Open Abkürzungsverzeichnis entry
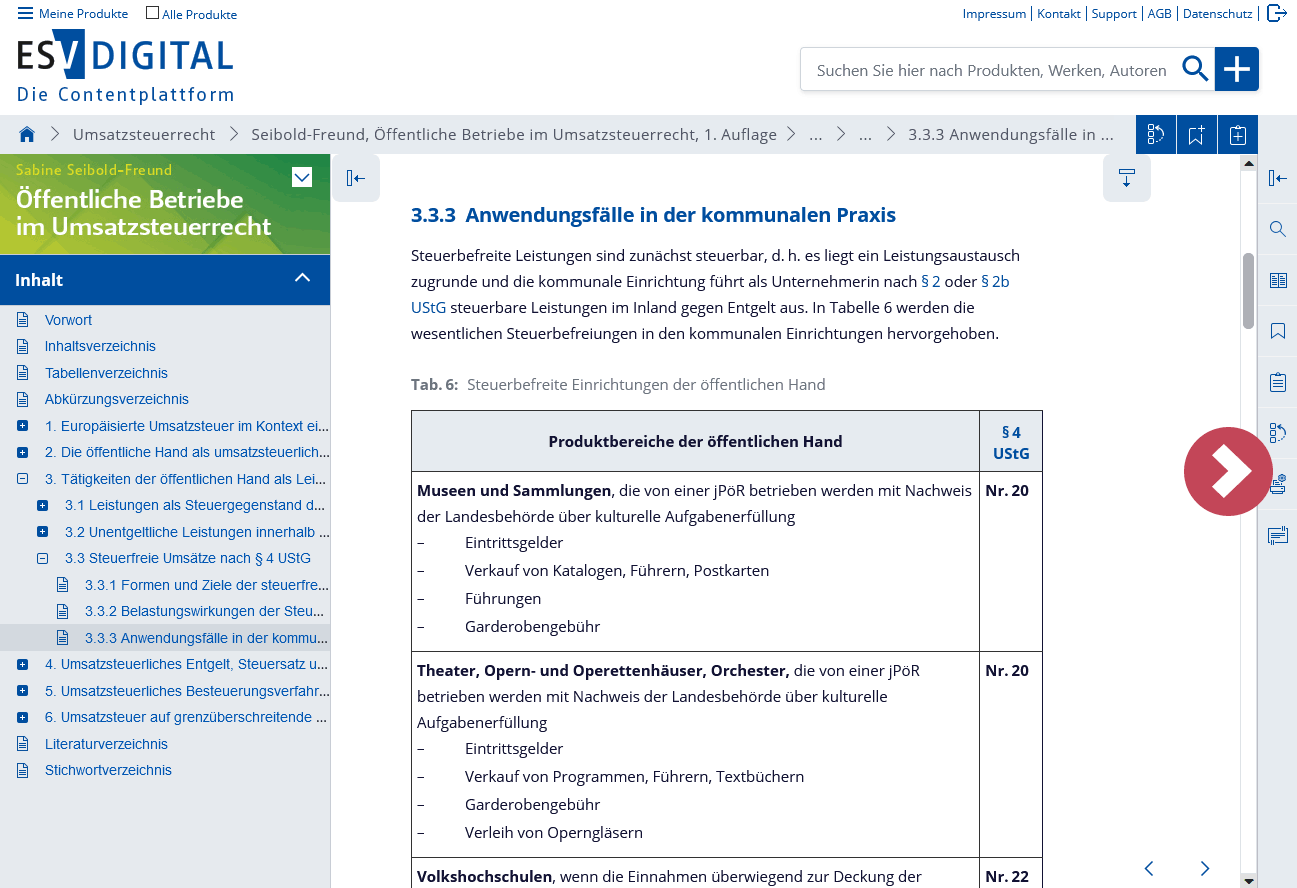Image resolution: width=1297 pixels, height=888 pixels. [x=117, y=399]
